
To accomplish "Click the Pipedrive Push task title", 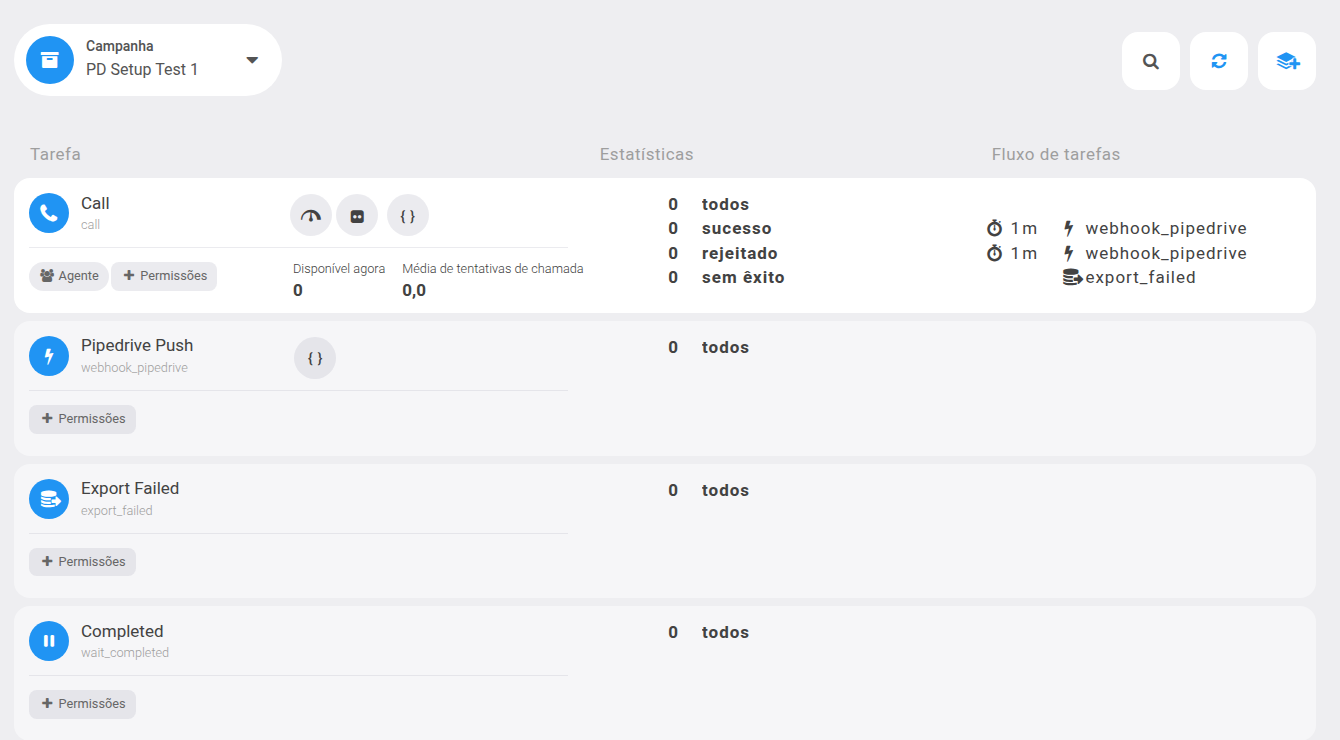I will pyautogui.click(x=137, y=346).
